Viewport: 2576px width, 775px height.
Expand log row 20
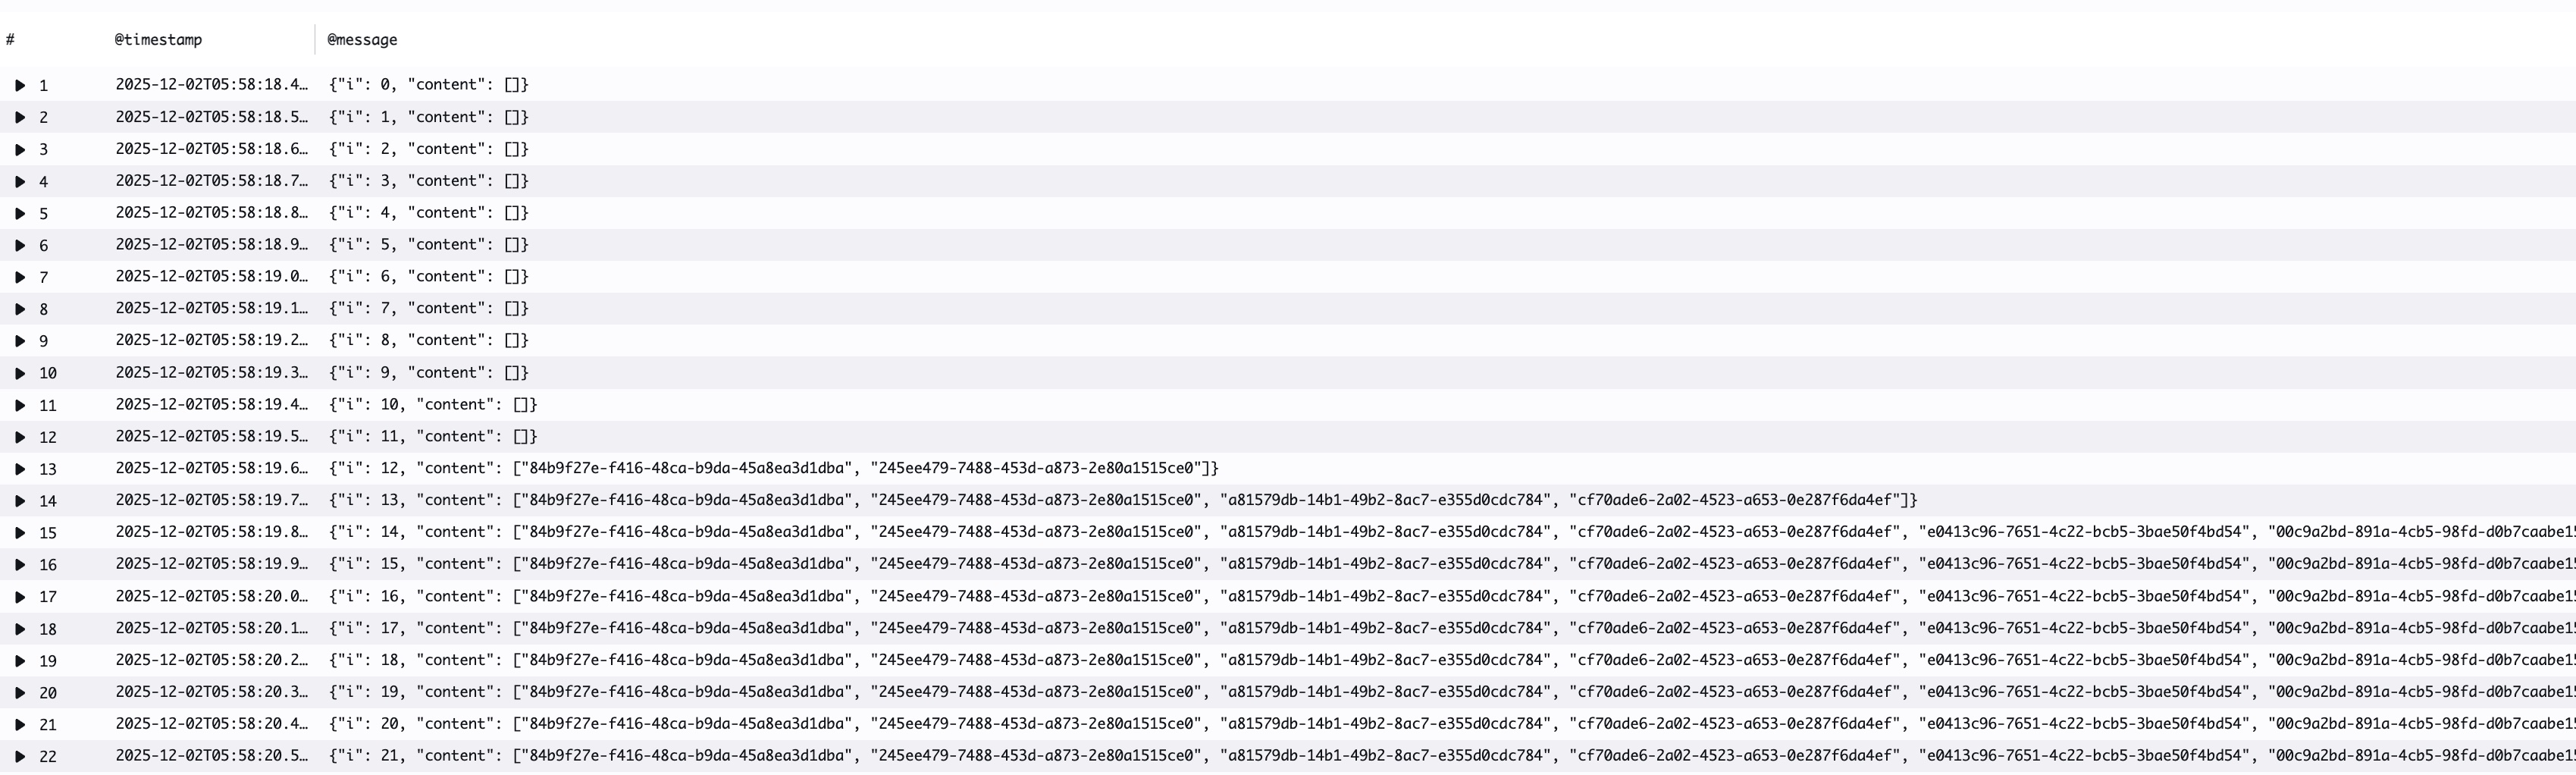pyautogui.click(x=20, y=693)
